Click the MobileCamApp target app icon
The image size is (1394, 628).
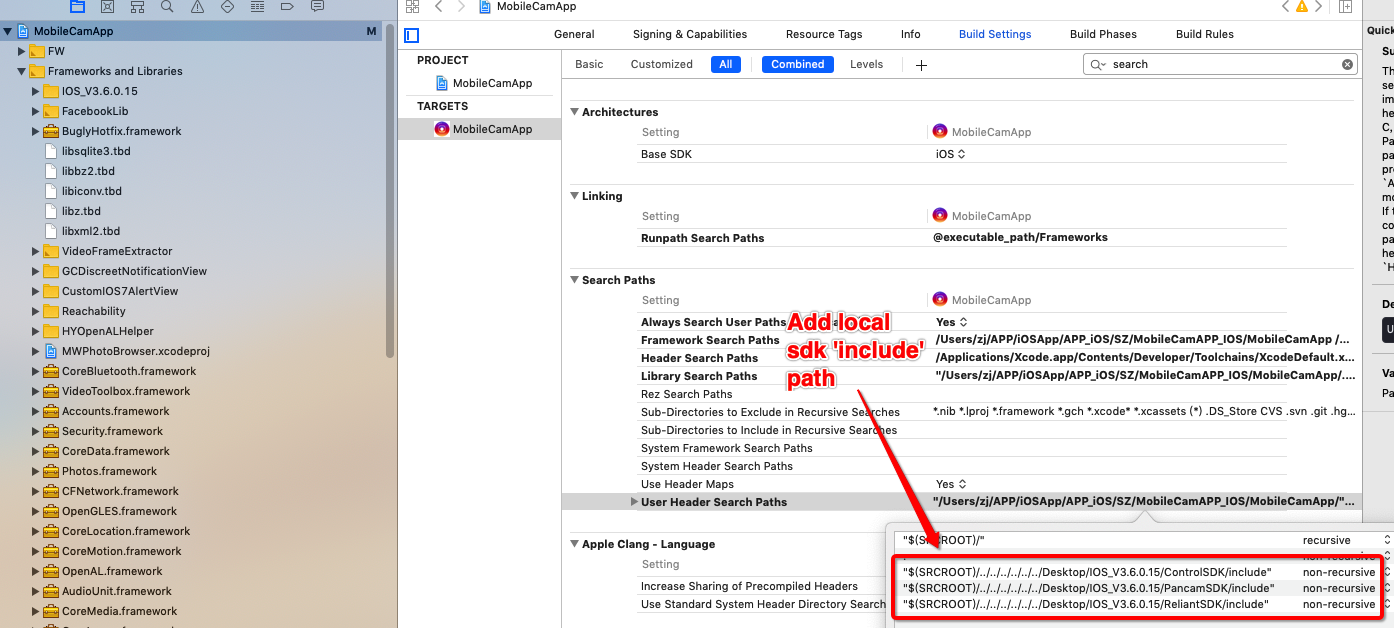click(441, 129)
